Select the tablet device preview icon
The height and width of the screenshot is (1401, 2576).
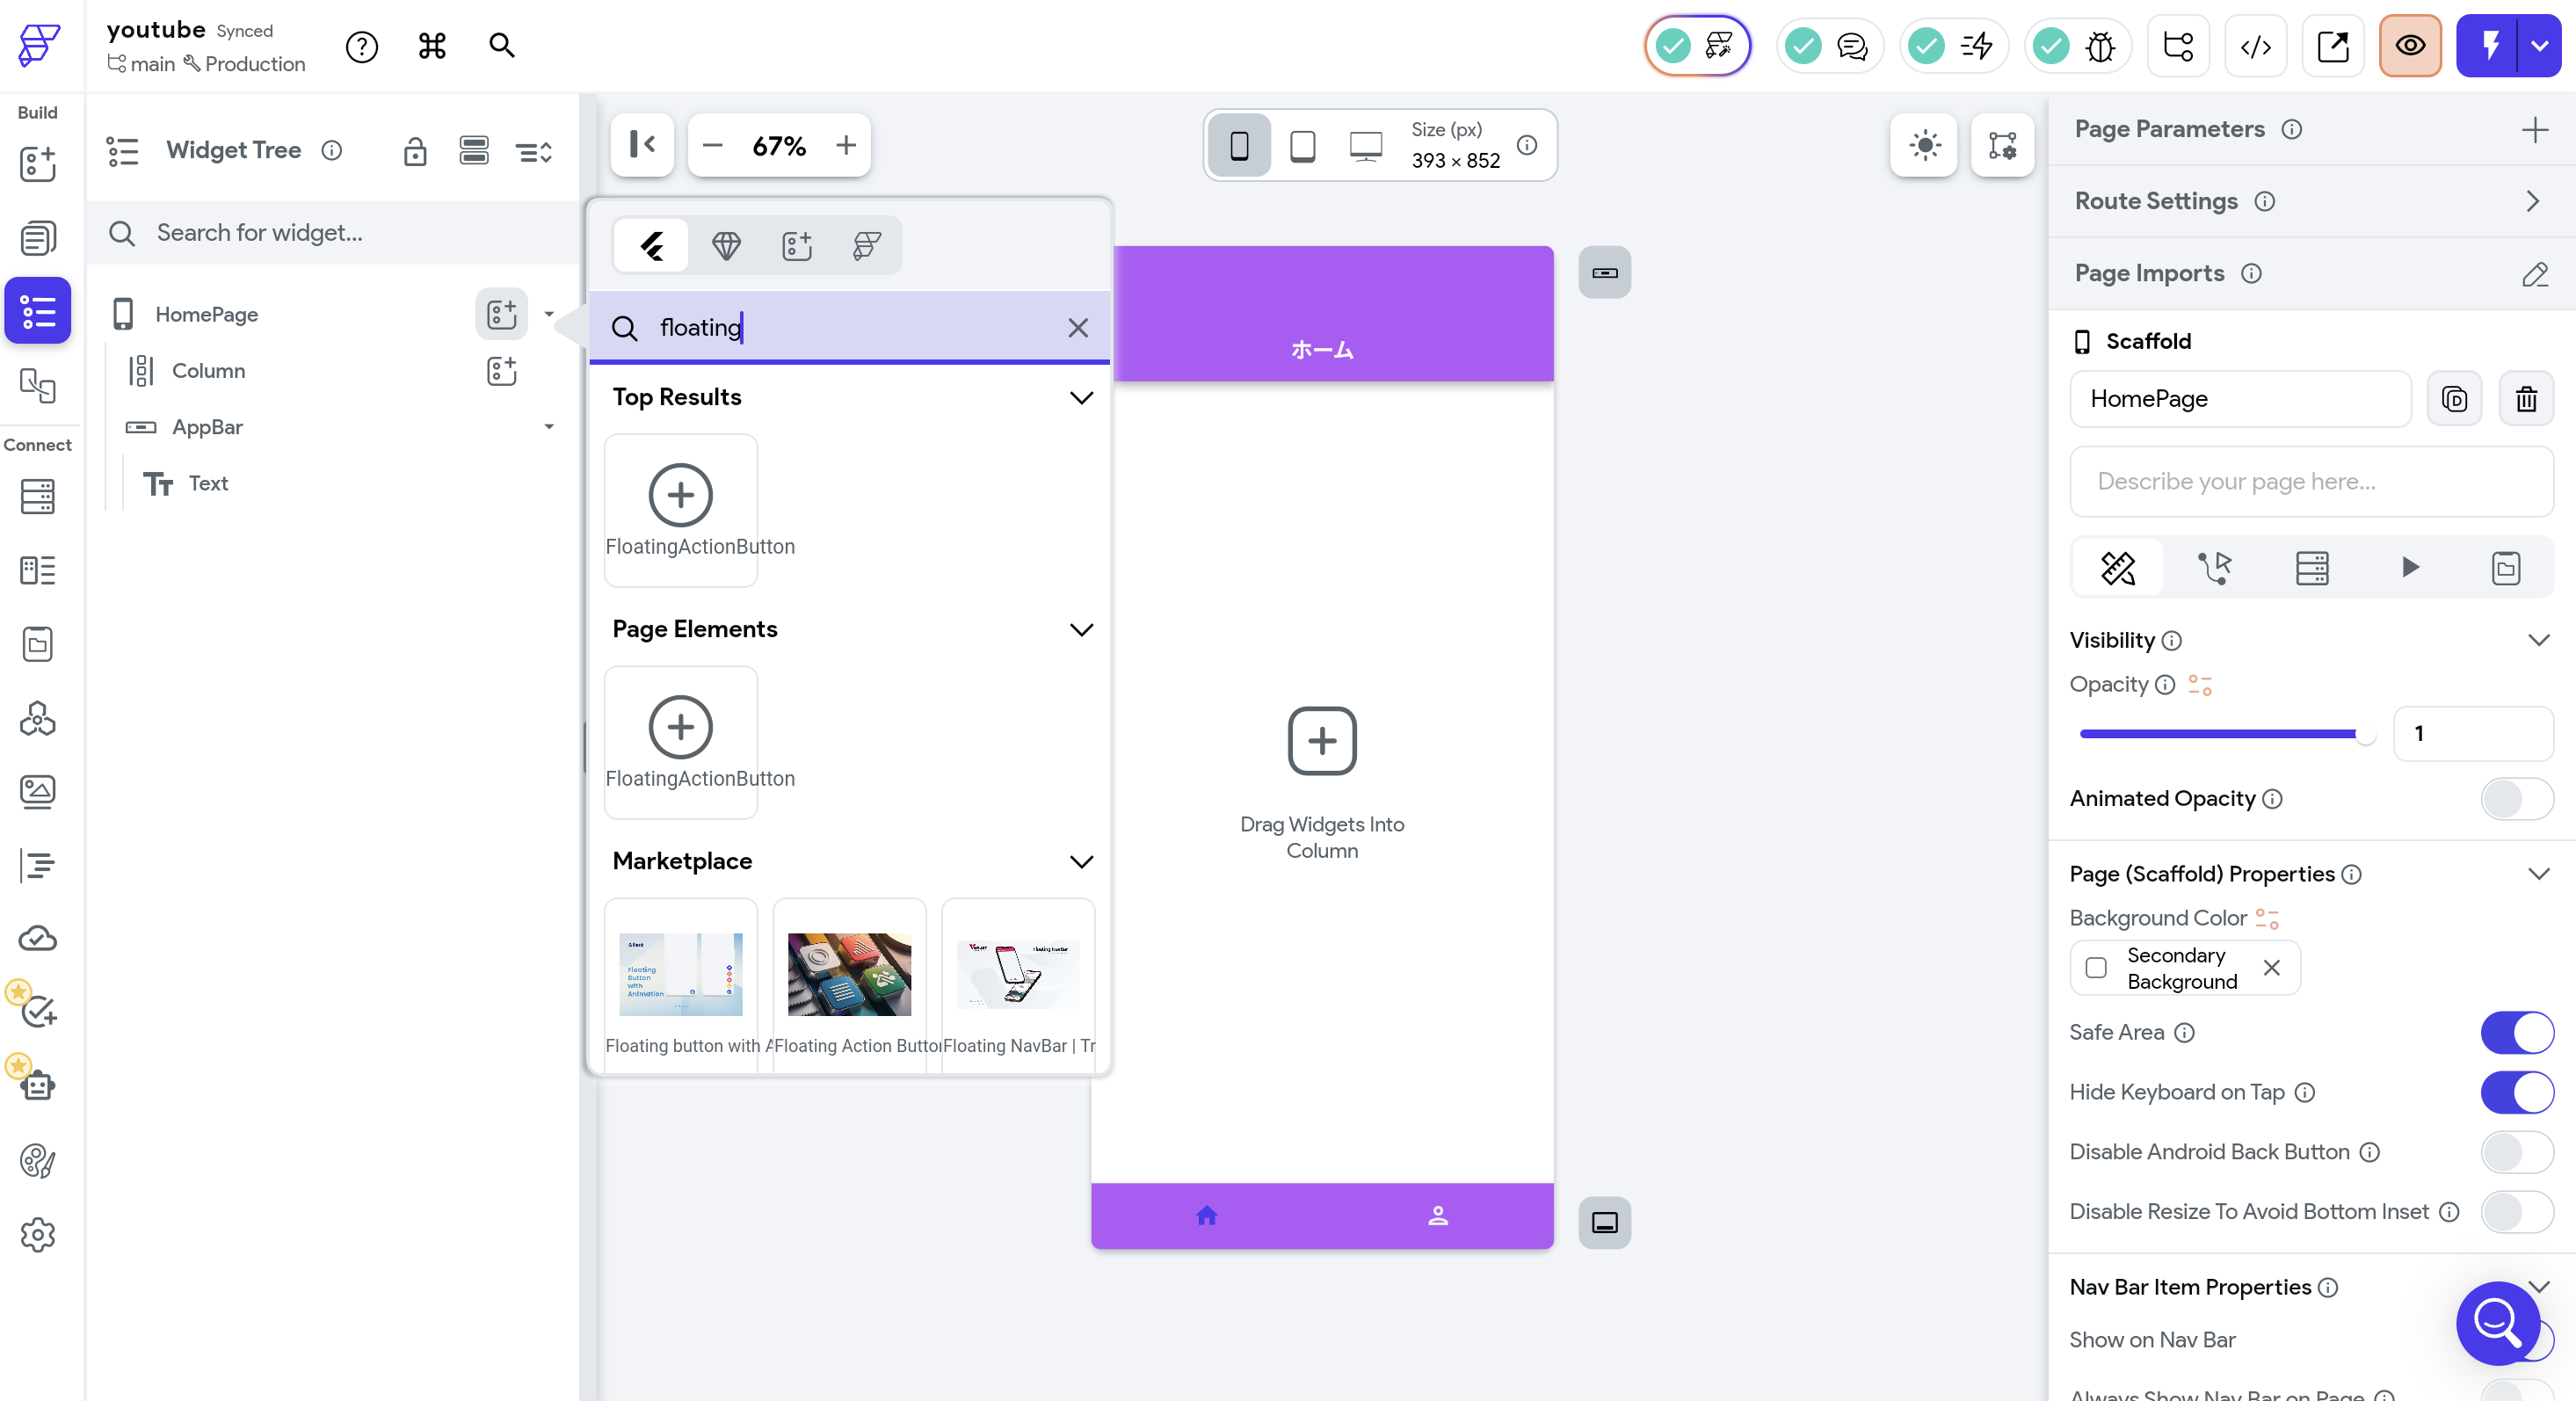1302,146
